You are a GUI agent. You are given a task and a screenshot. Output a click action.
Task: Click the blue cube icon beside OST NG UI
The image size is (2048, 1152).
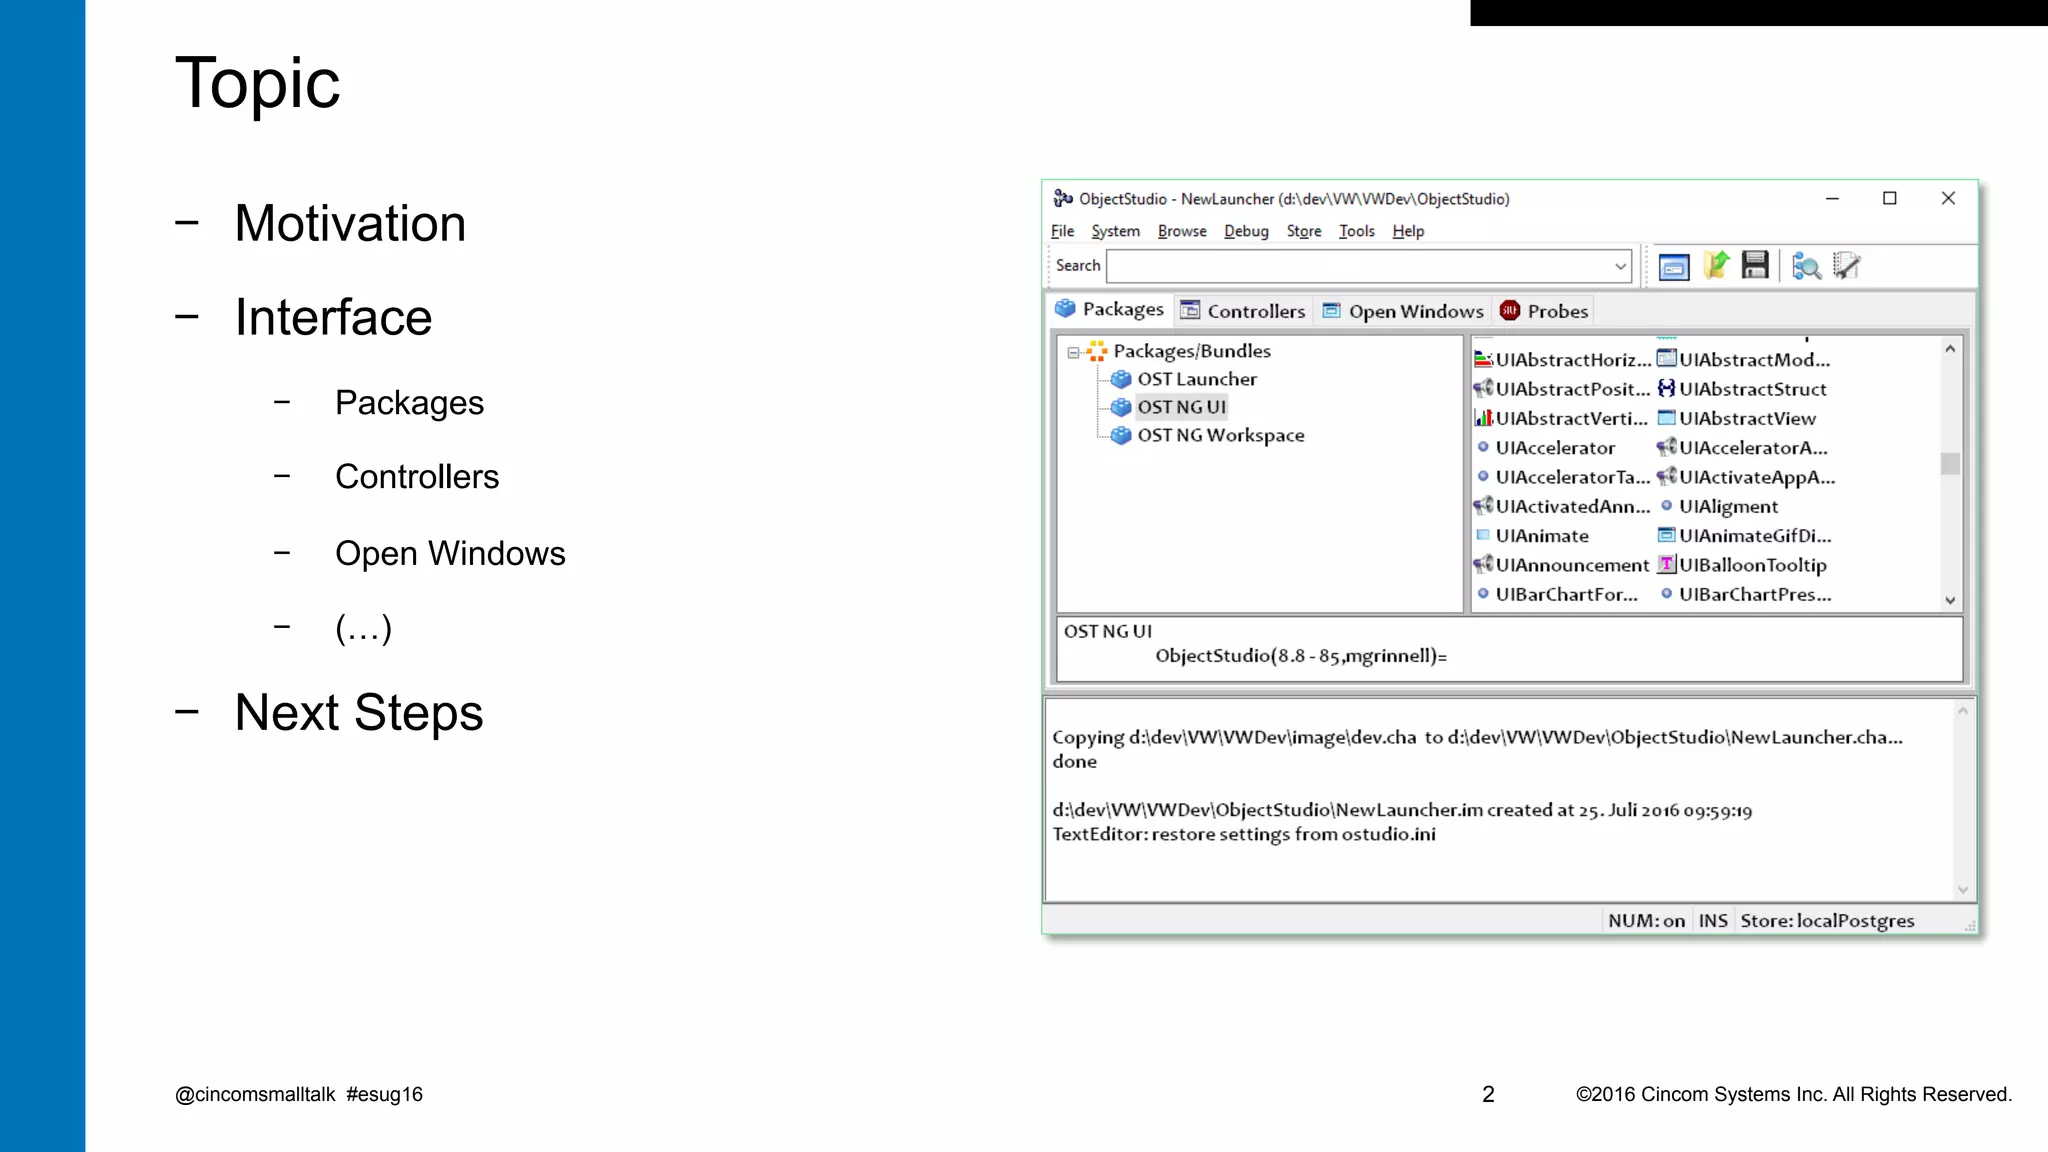(x=1121, y=407)
